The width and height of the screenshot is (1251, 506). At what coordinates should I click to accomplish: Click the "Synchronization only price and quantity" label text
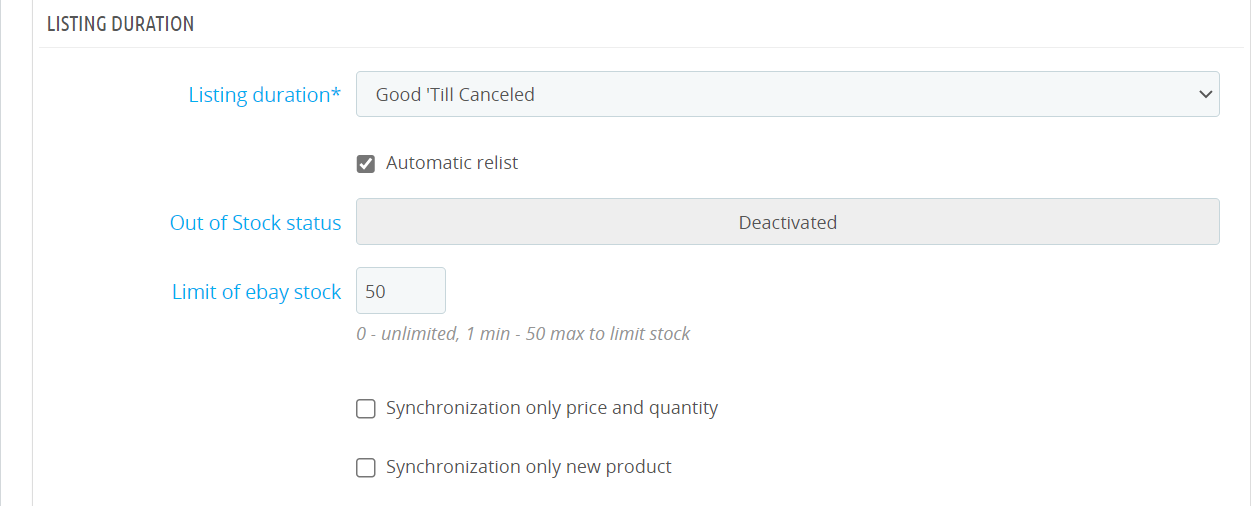click(552, 408)
